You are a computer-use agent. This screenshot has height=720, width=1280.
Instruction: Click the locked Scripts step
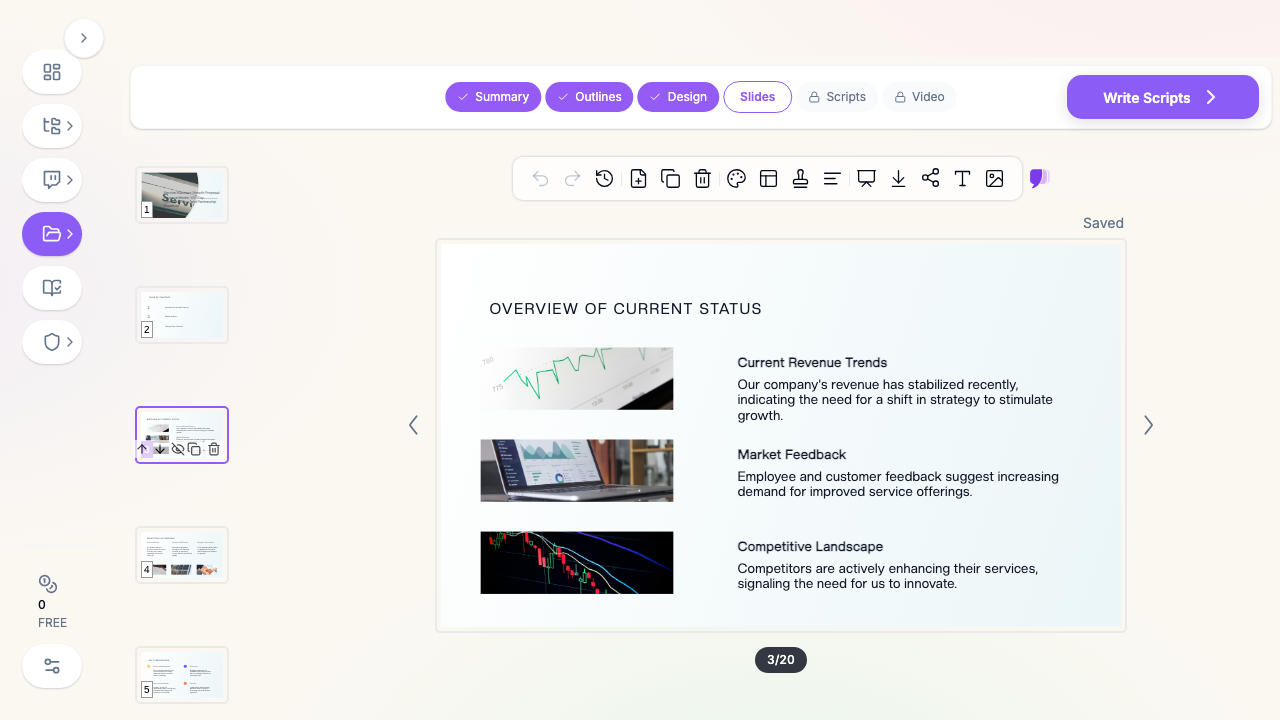click(837, 97)
